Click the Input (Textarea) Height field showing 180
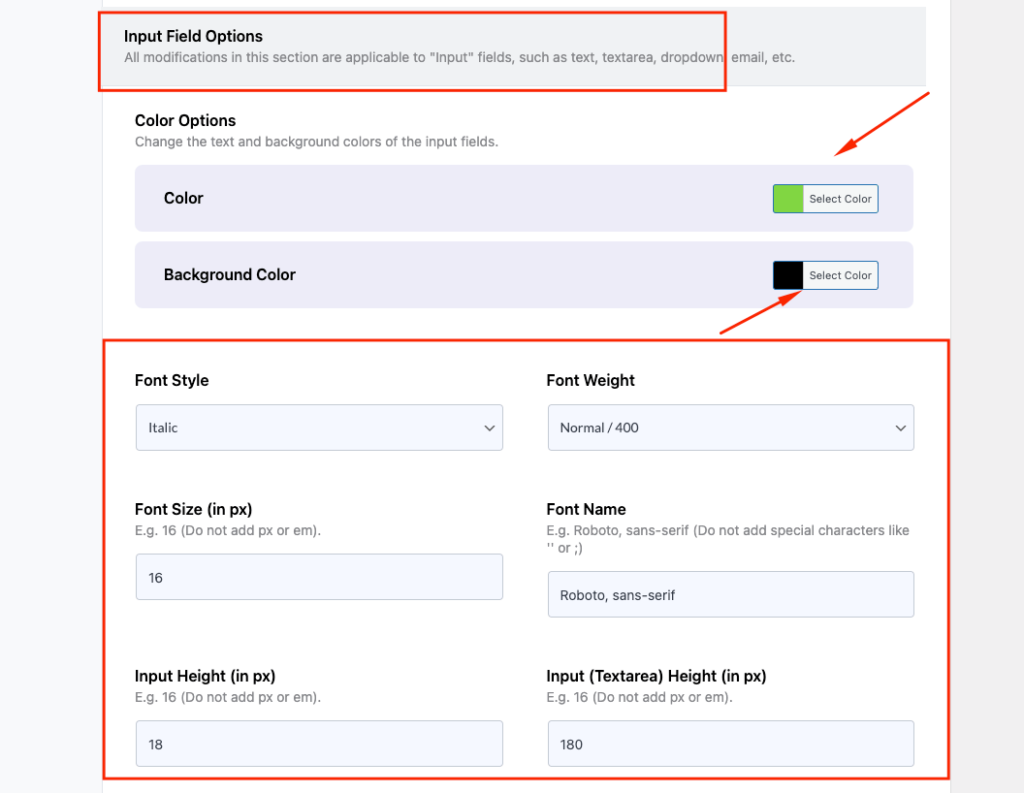The height and width of the screenshot is (793, 1024). pos(730,744)
